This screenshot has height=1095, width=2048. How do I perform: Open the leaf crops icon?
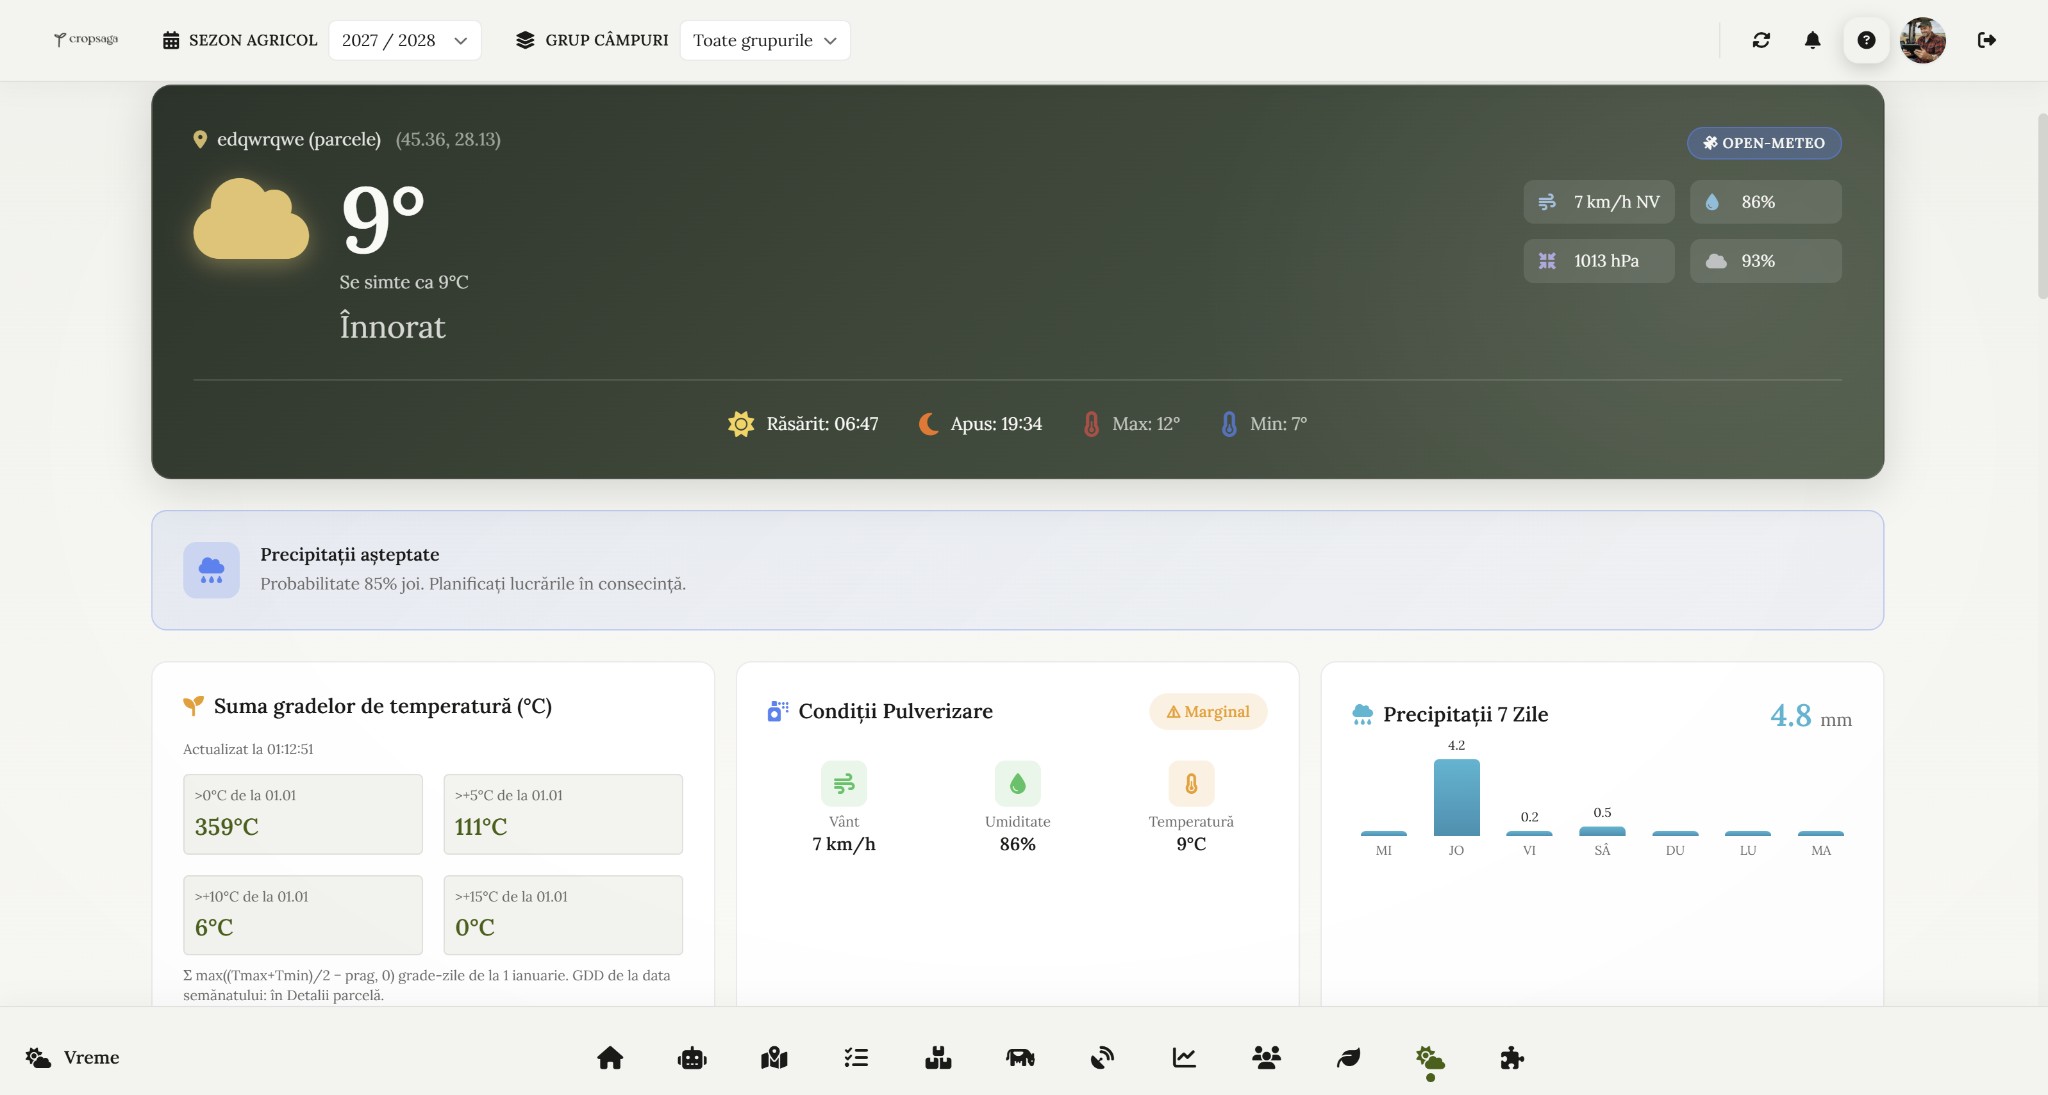pos(1348,1058)
